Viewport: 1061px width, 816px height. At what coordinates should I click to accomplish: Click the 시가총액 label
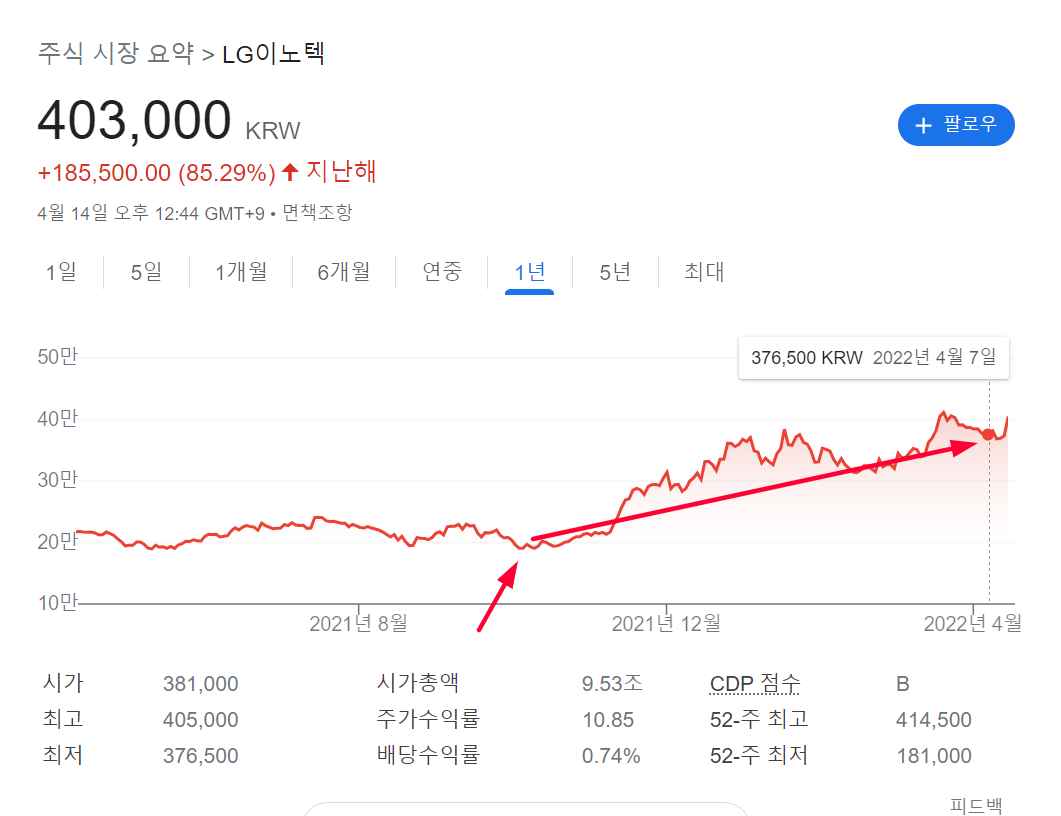coord(418,683)
